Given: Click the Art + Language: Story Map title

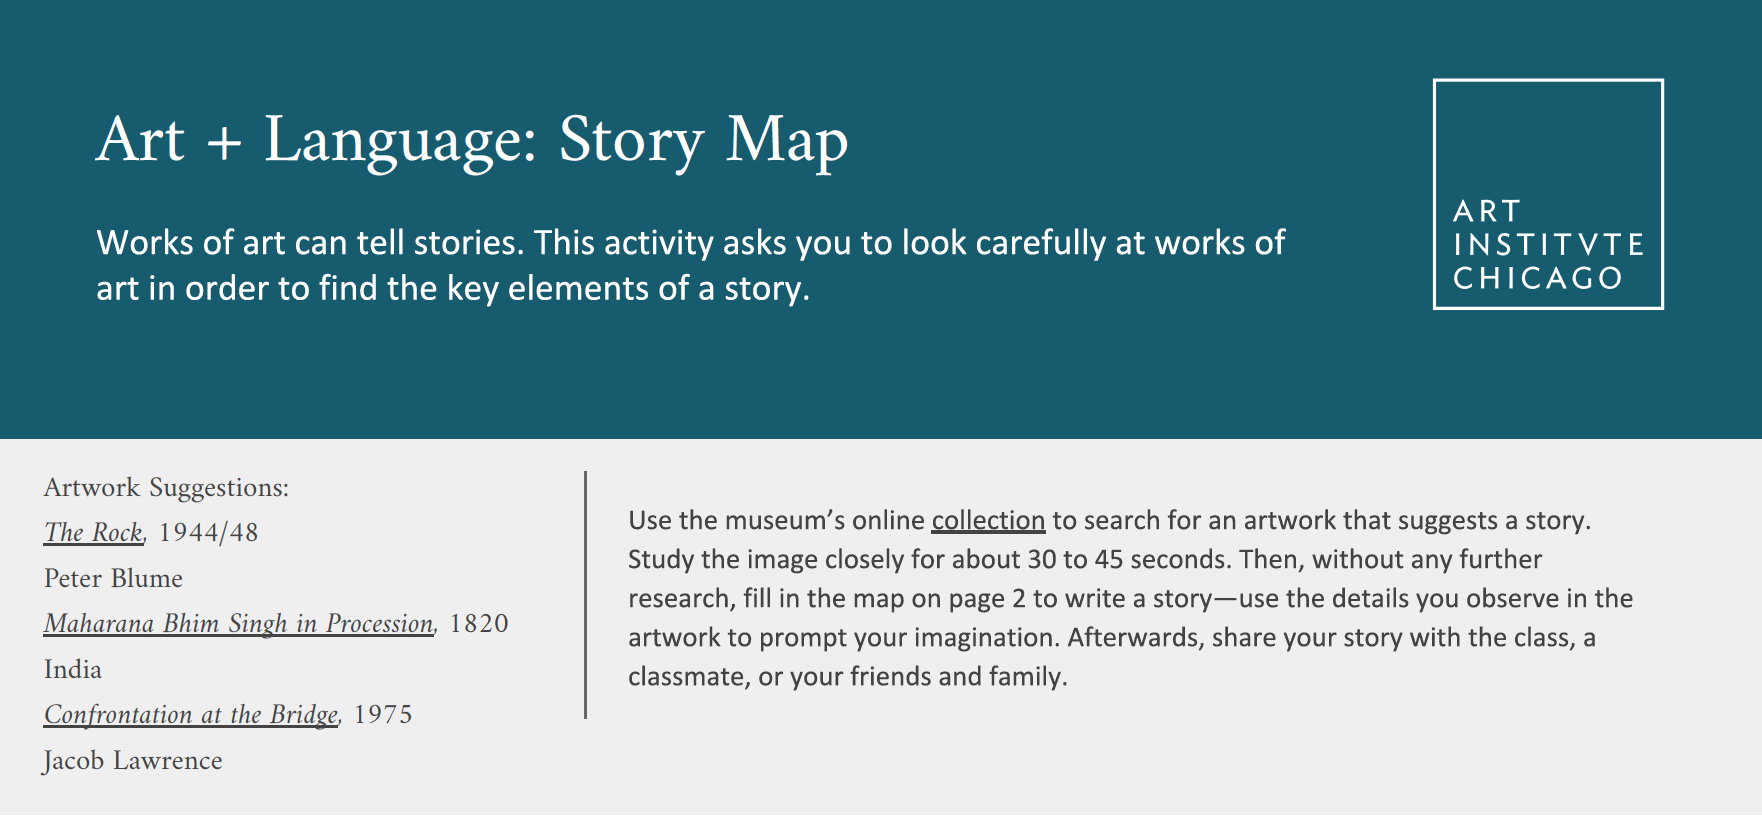Looking at the screenshot, I should coord(472,140).
